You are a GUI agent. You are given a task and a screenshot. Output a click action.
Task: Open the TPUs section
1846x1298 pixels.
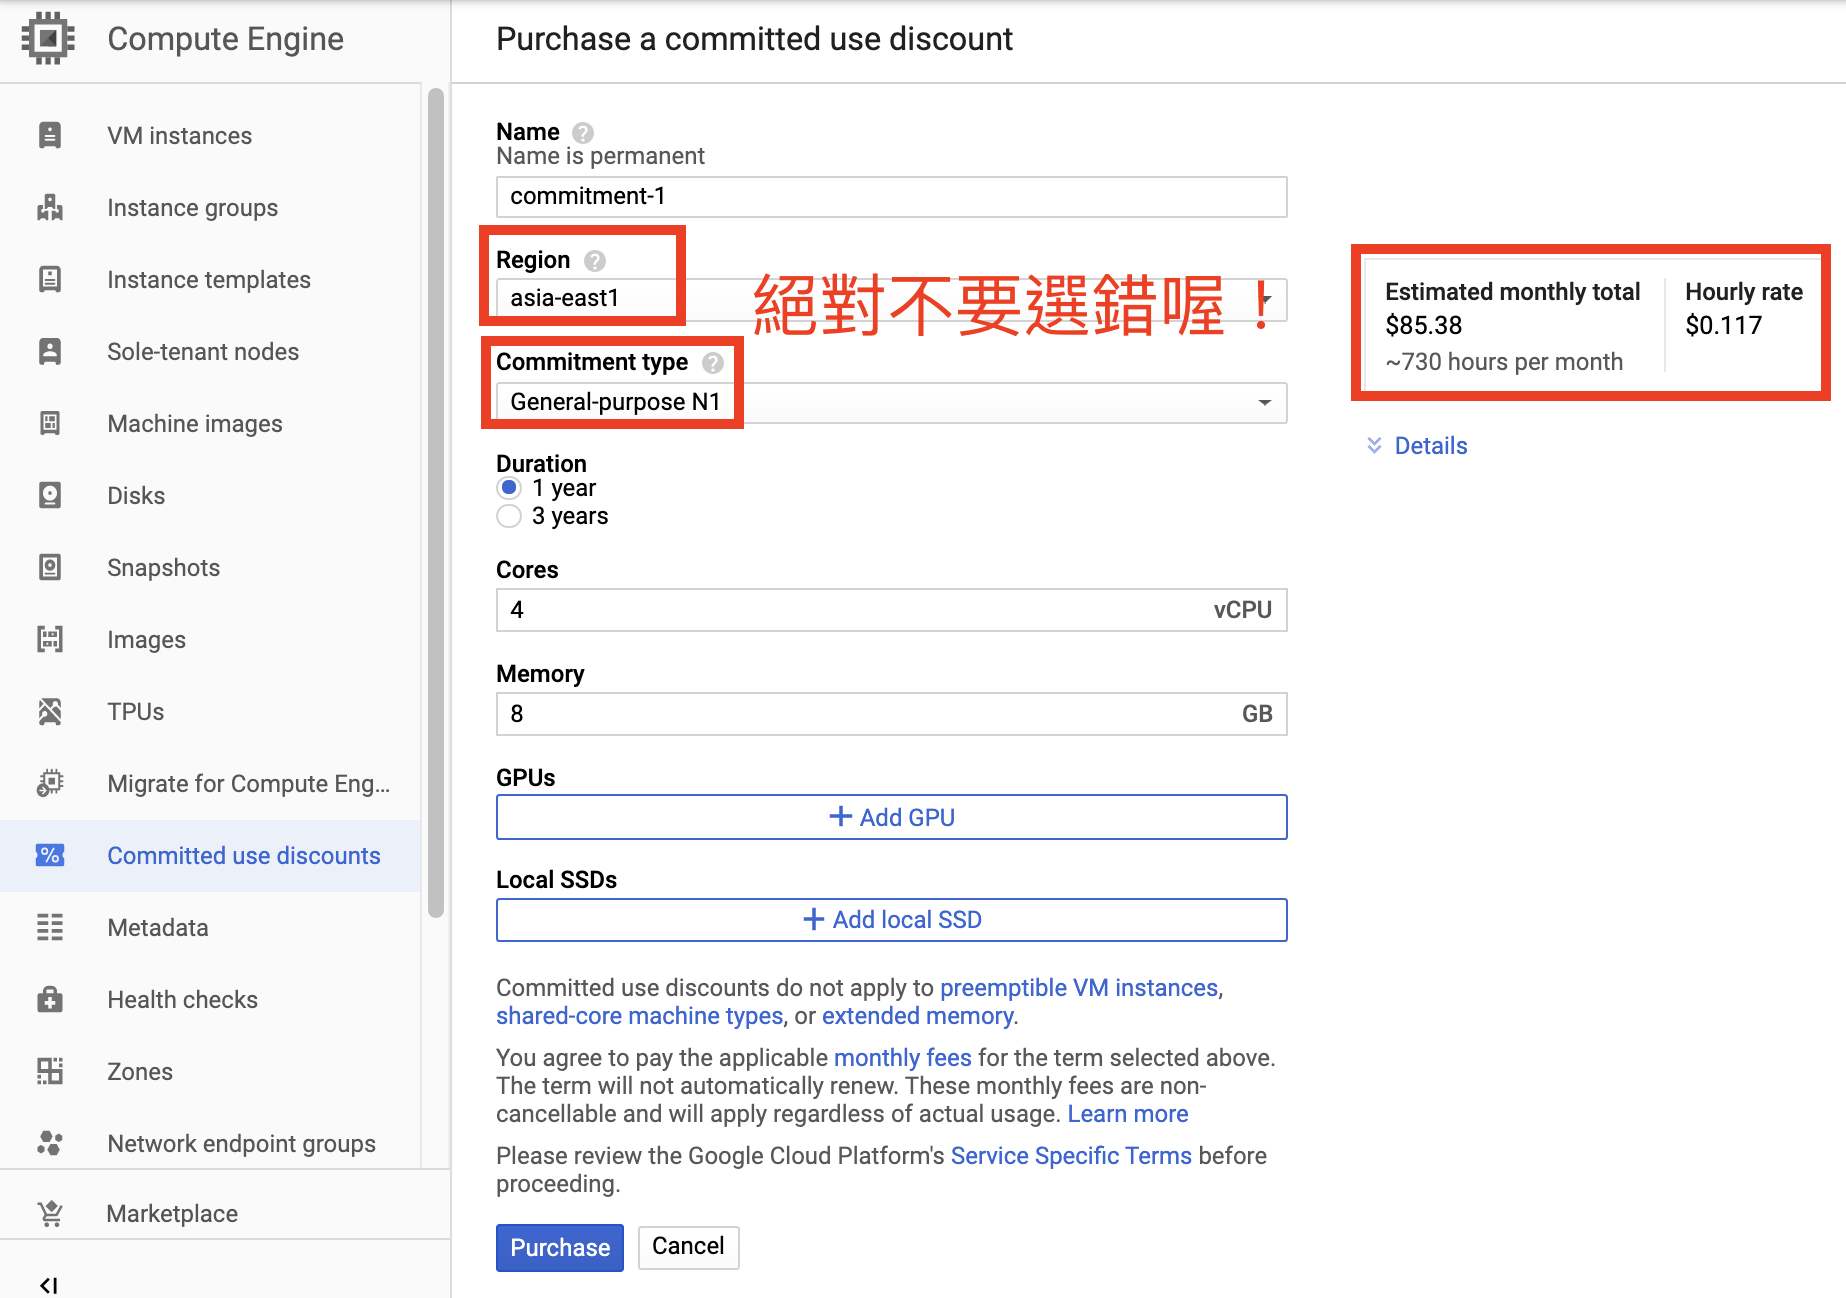pyautogui.click(x=134, y=711)
